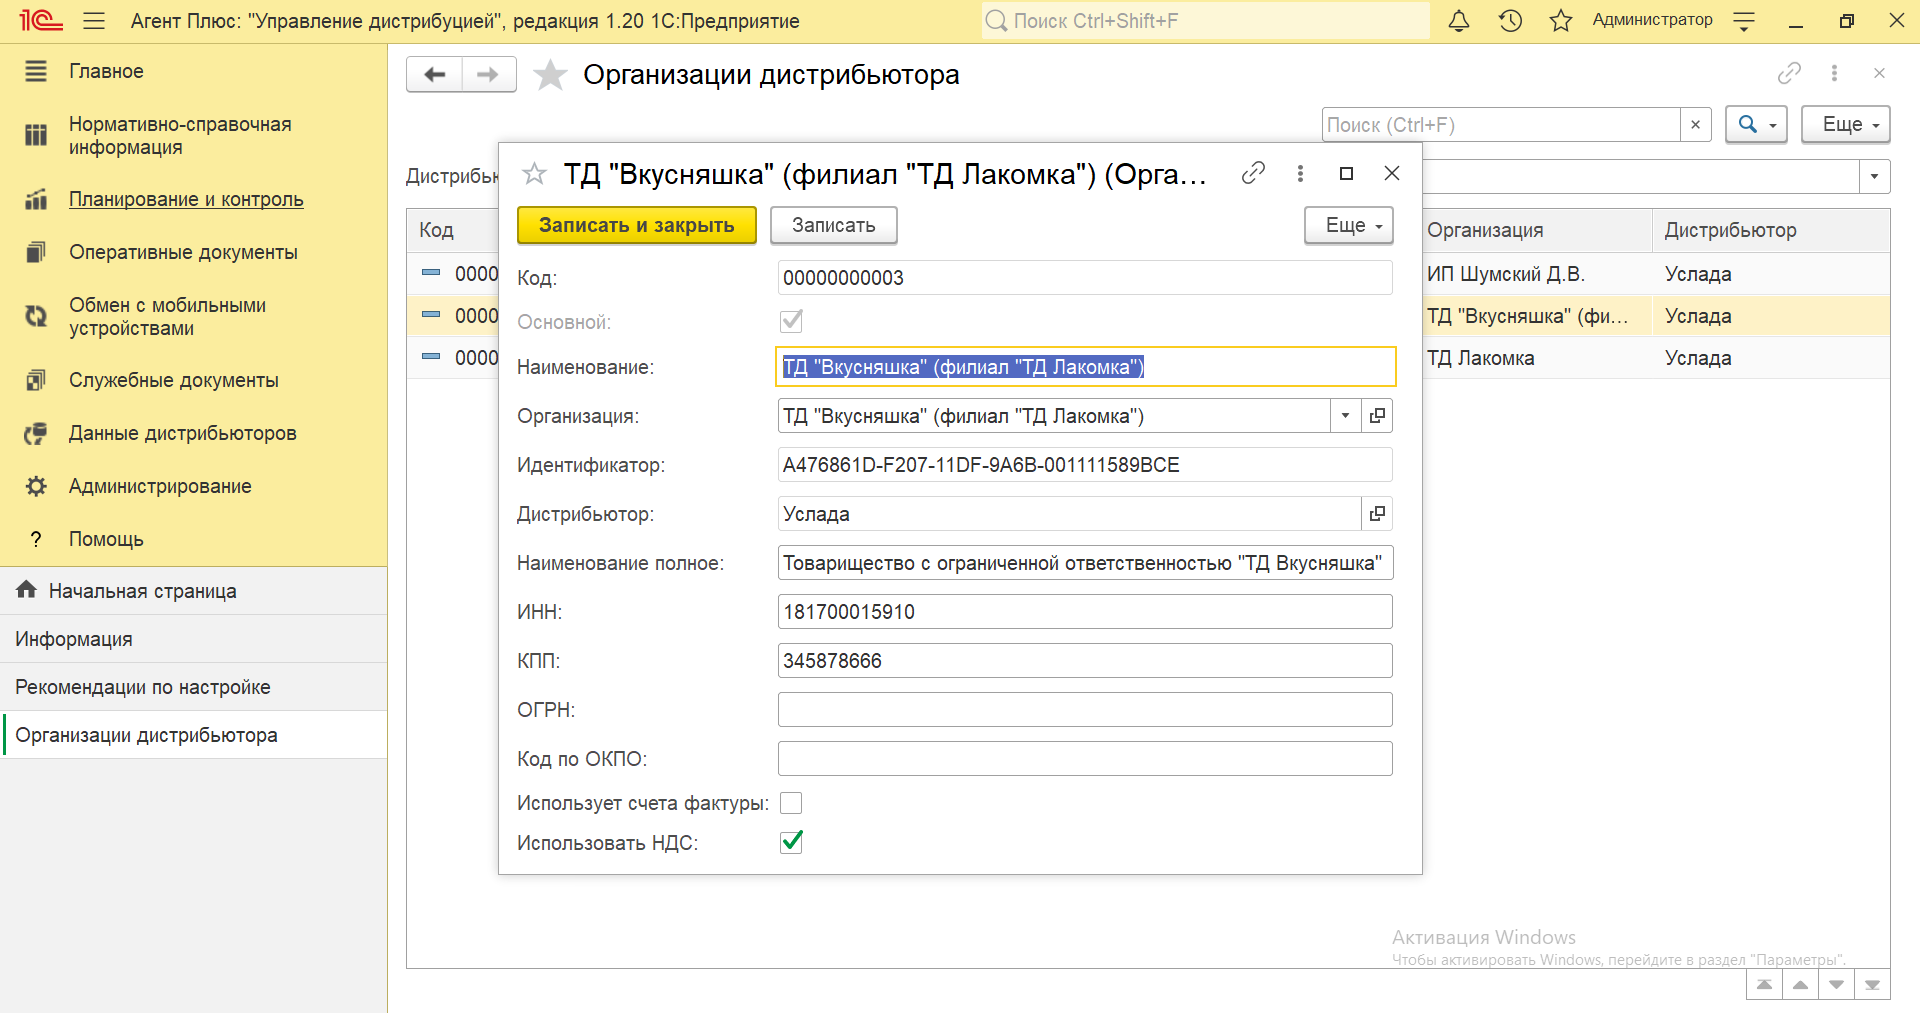Click the Наименование полное field
1920x1013 pixels.
[1085, 563]
